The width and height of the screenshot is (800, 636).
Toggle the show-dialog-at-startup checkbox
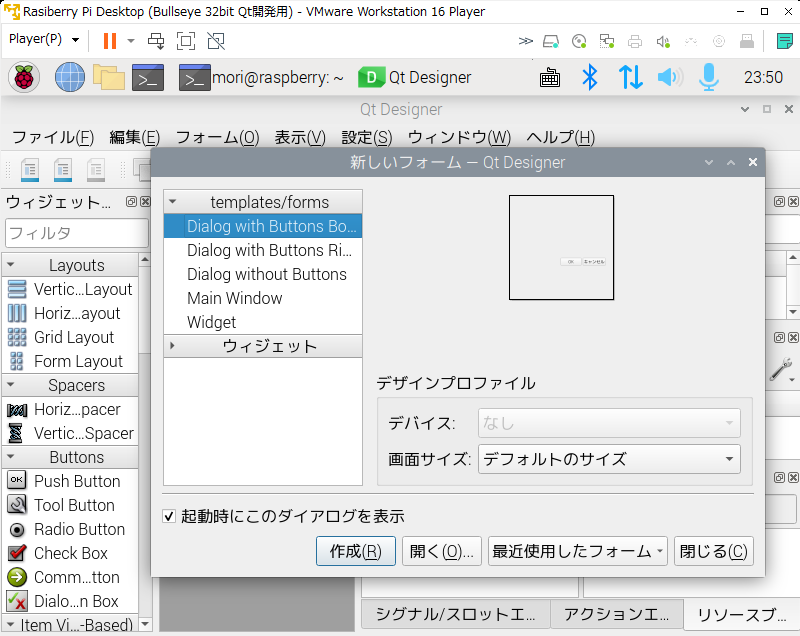[x=169, y=516]
